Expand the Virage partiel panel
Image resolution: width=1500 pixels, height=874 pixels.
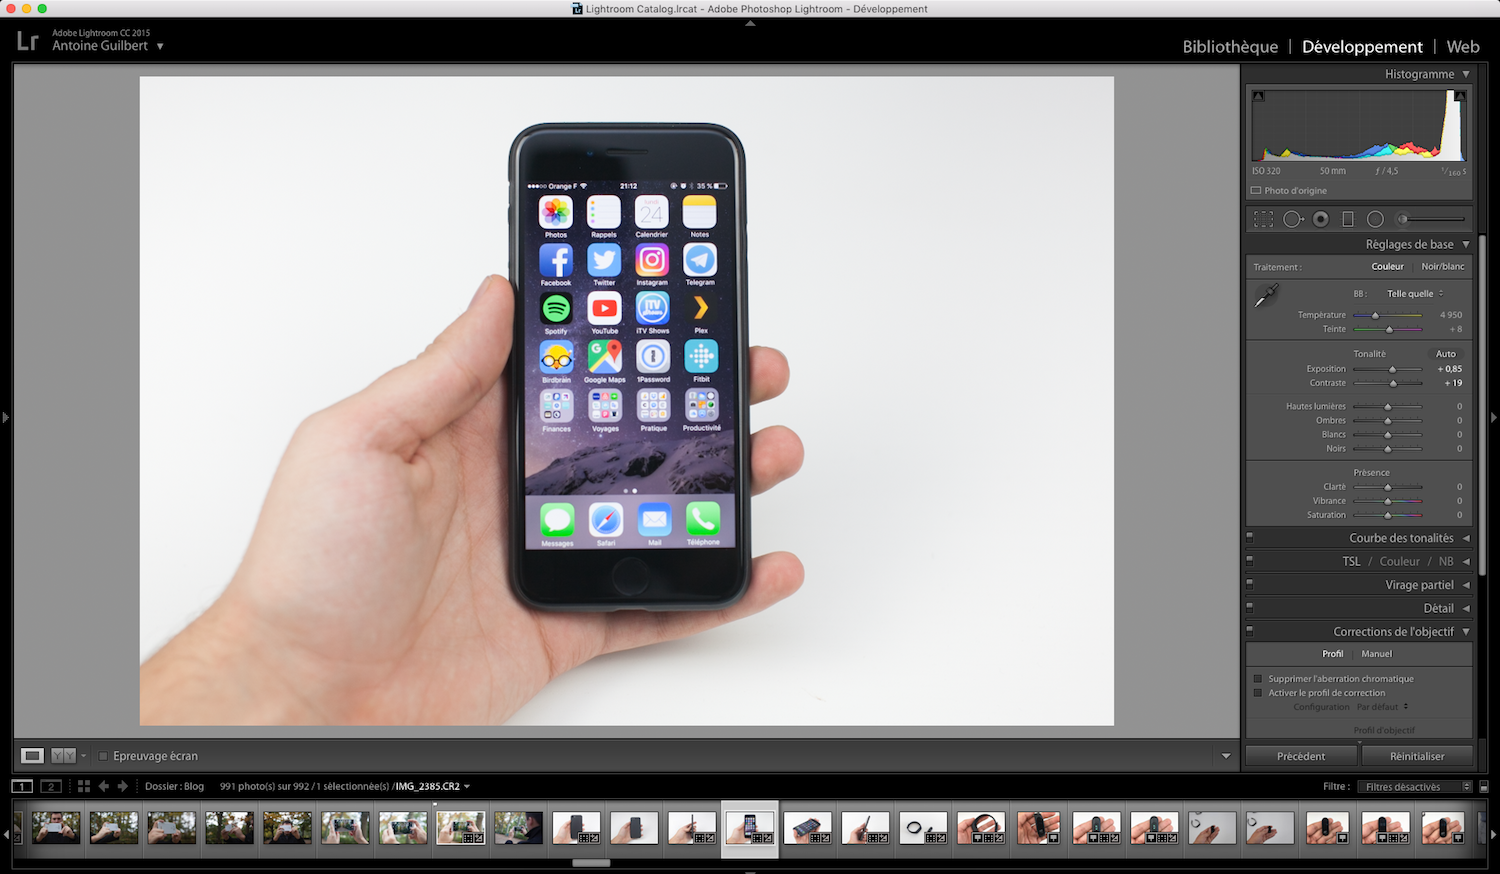[1466, 585]
